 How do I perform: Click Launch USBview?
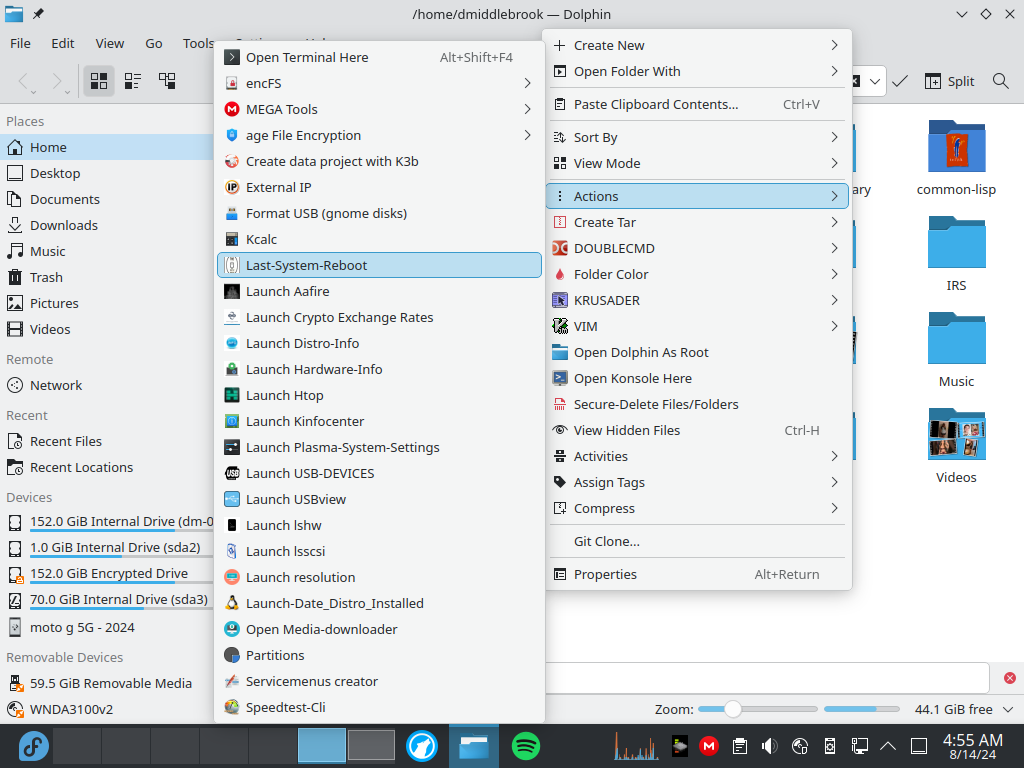(379, 500)
